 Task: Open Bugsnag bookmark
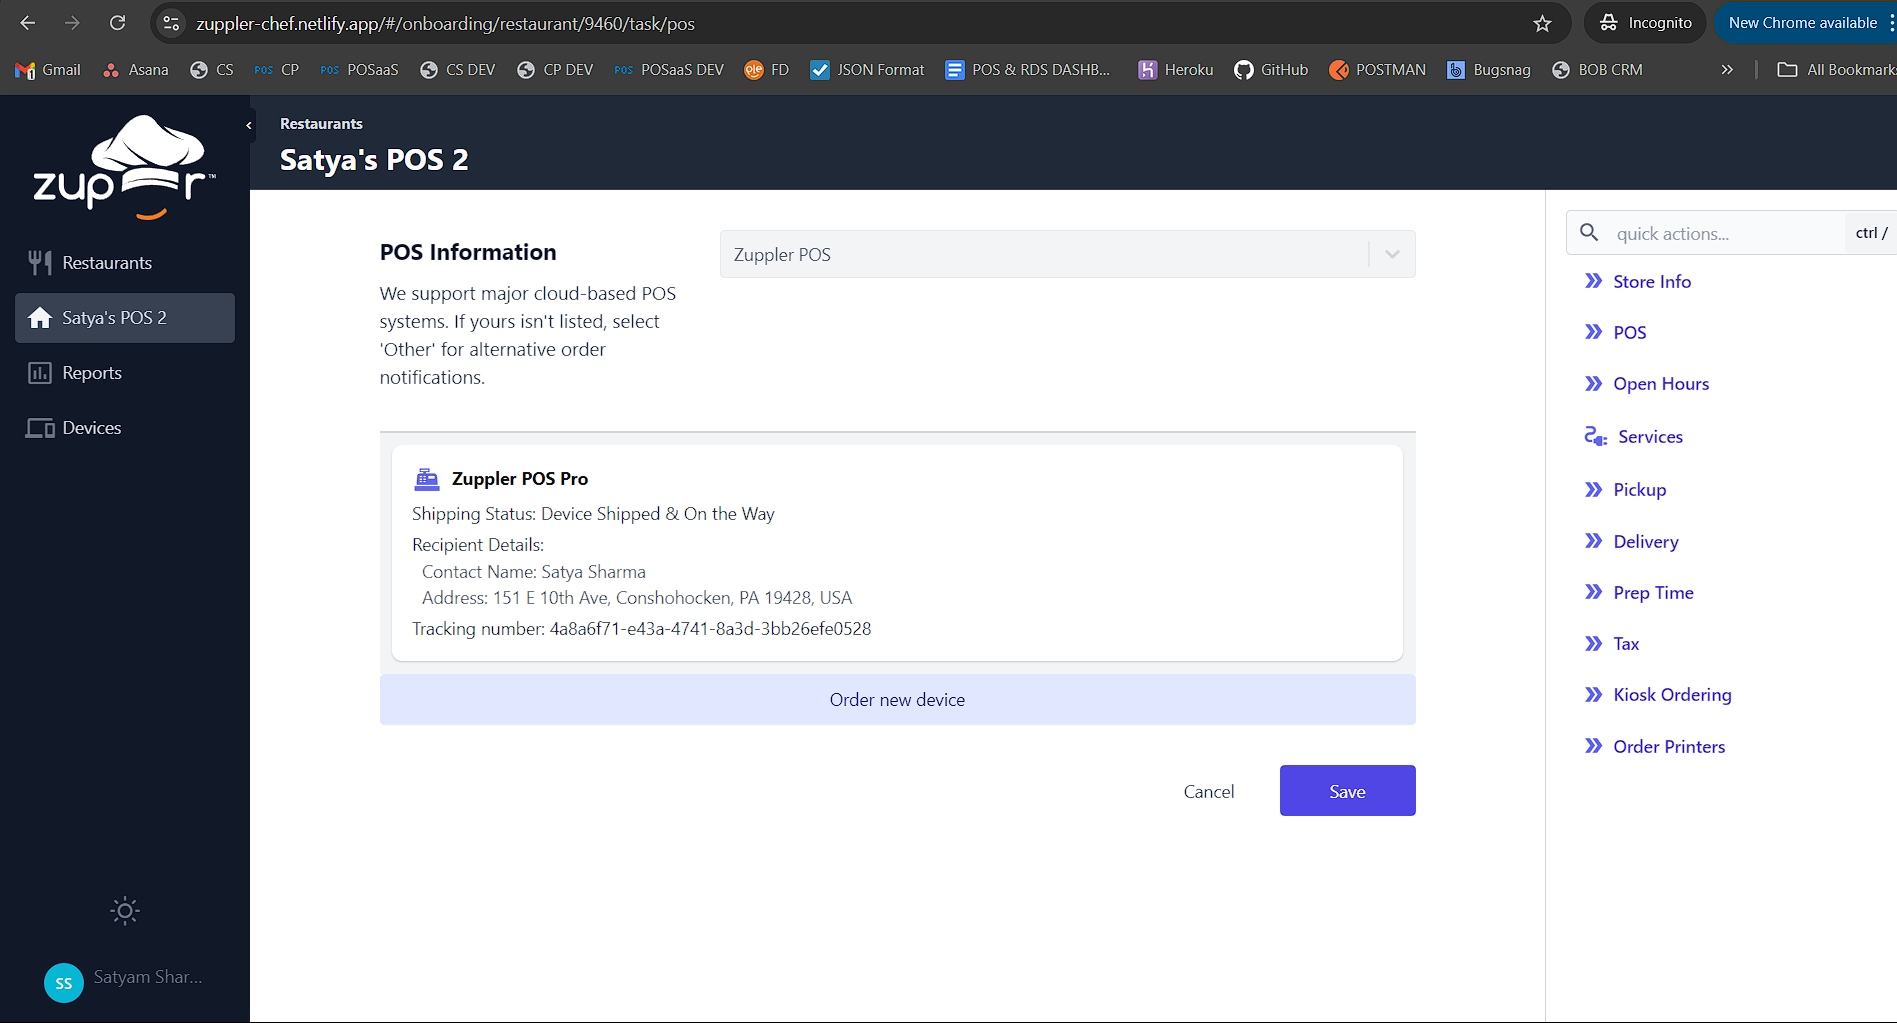[x=1489, y=70]
